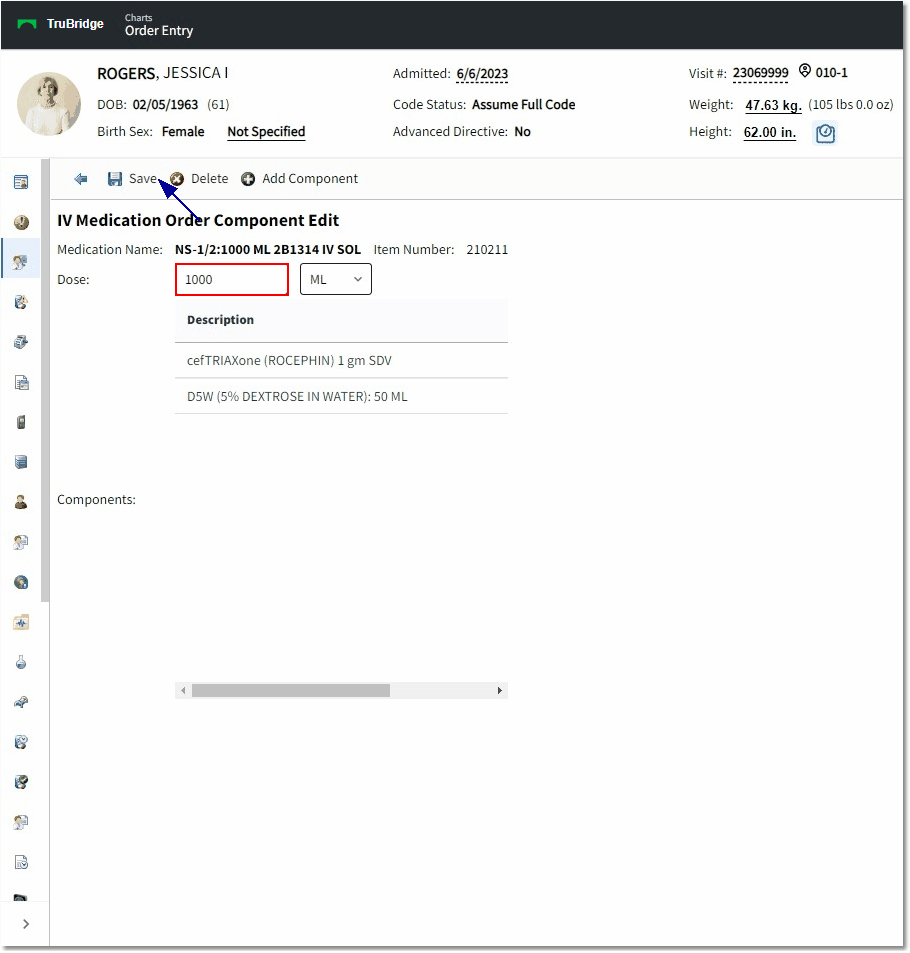Click the DOB value 02/05/1963
This screenshot has height=953, width=910.
[165, 105]
